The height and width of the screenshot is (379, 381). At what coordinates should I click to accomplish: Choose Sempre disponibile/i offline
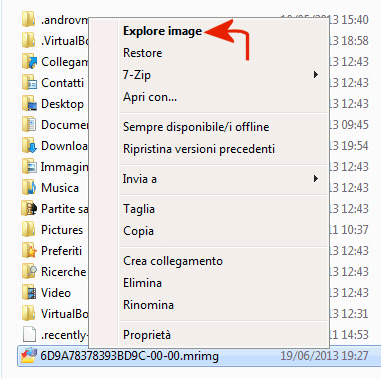tap(196, 127)
